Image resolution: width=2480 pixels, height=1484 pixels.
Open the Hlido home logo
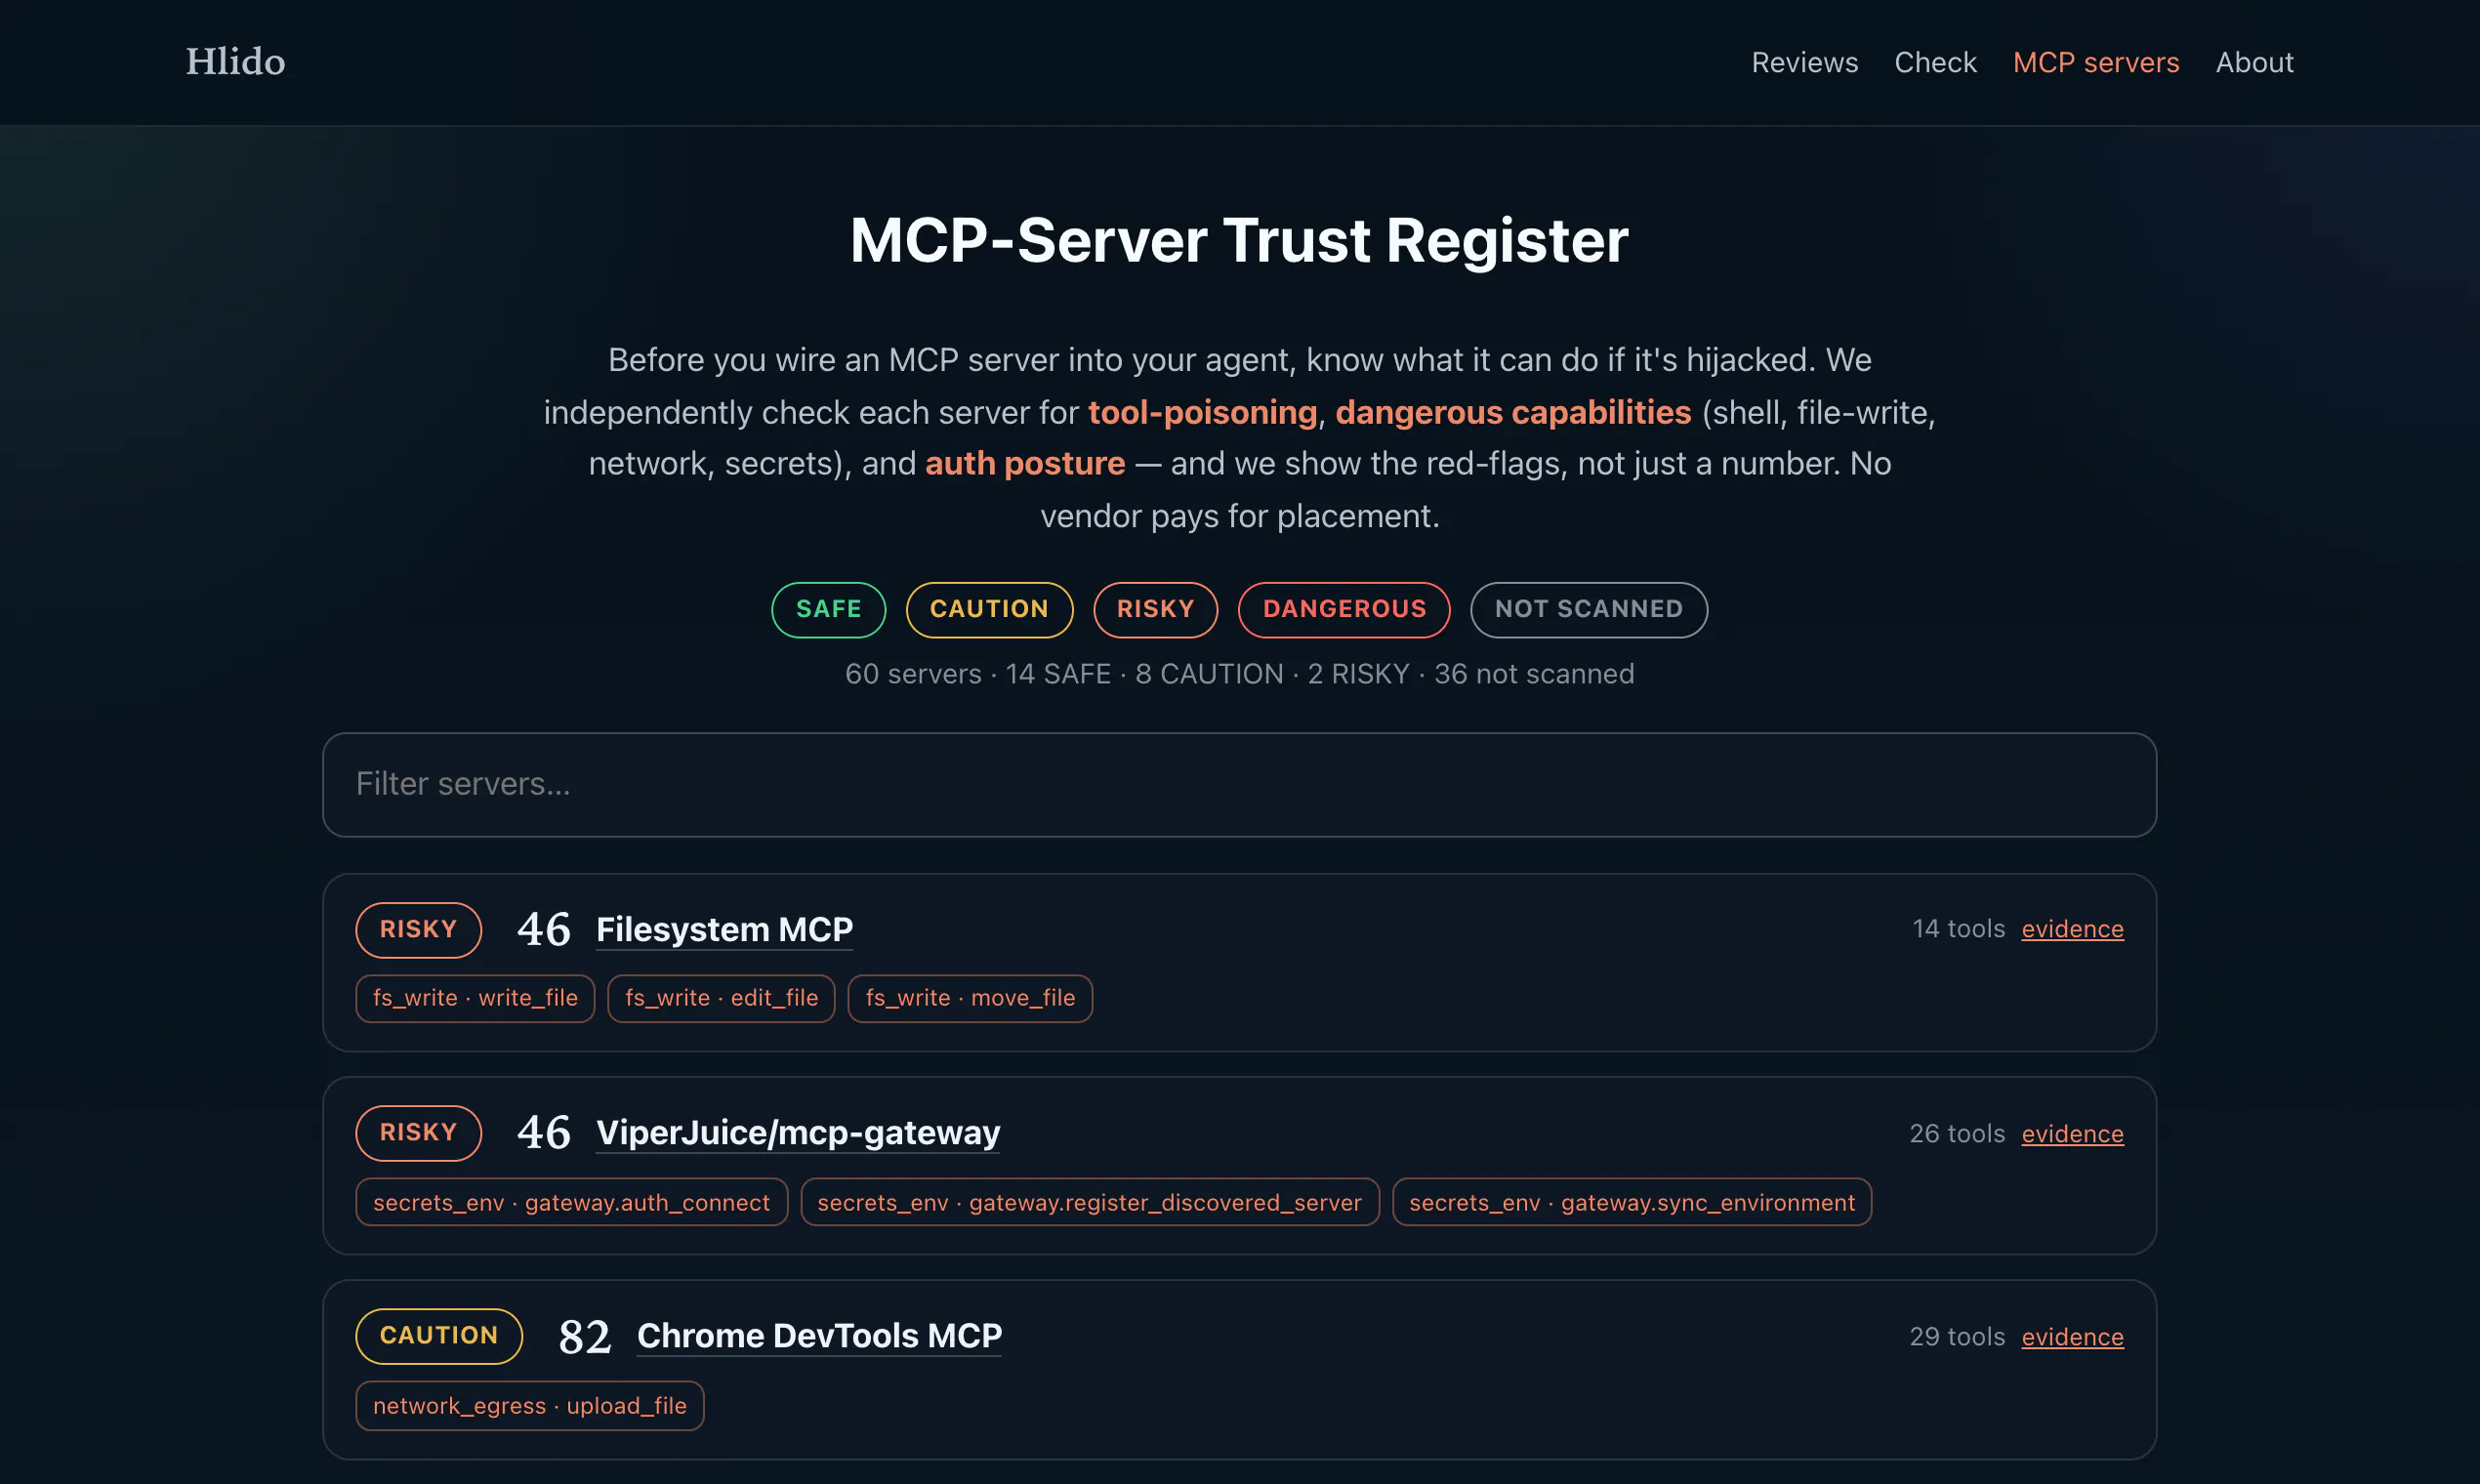coord(235,62)
